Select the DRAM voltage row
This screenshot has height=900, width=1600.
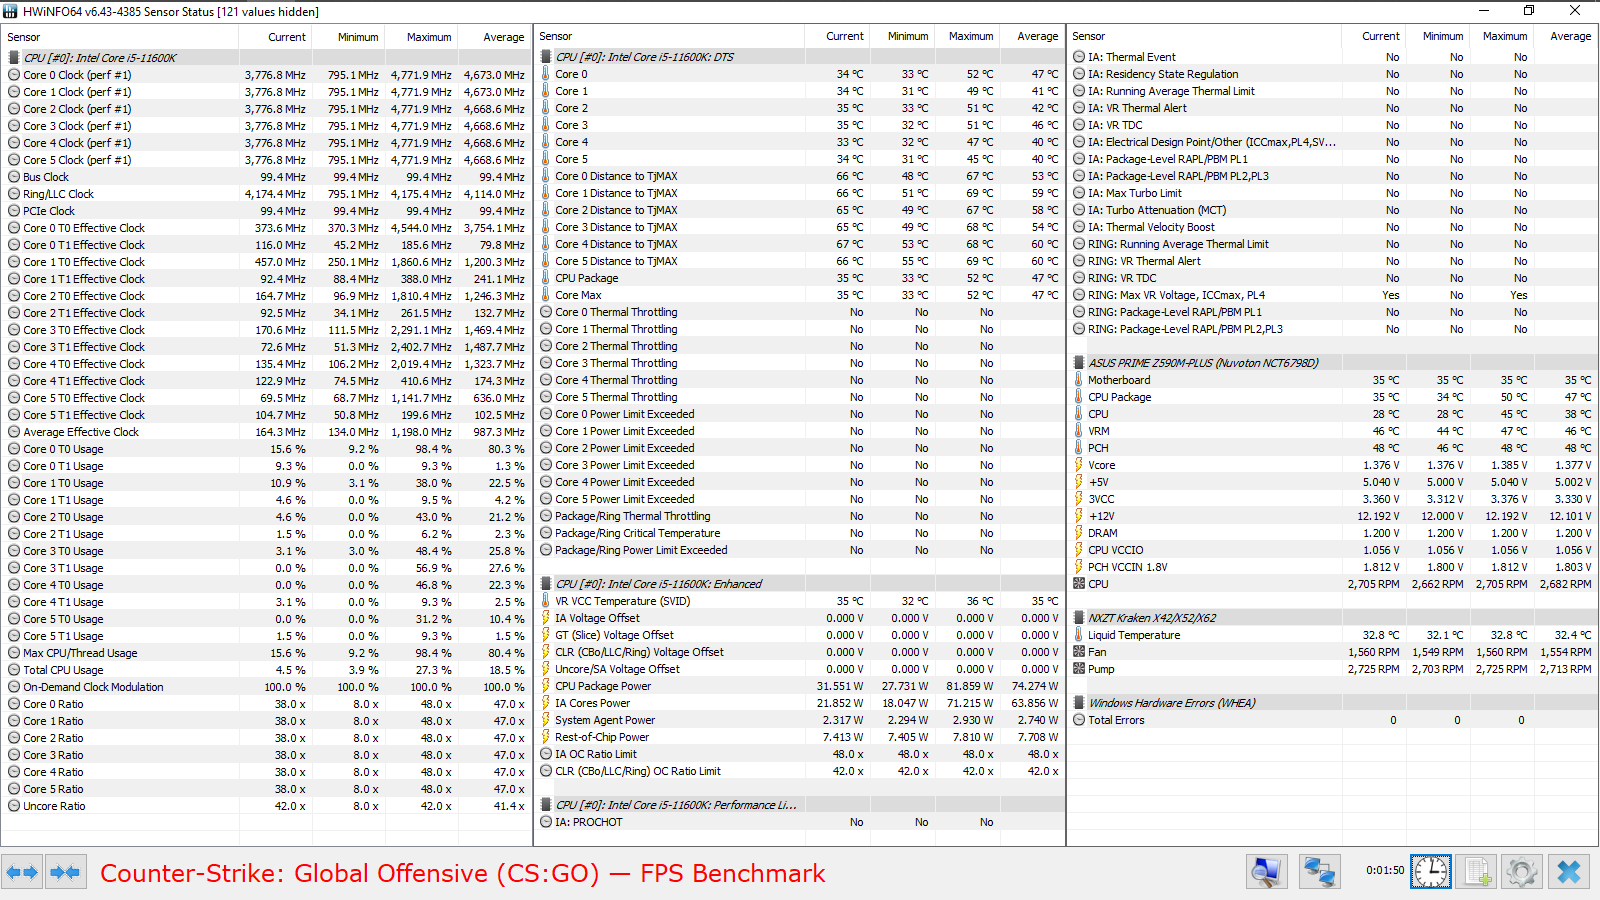(x=1333, y=533)
